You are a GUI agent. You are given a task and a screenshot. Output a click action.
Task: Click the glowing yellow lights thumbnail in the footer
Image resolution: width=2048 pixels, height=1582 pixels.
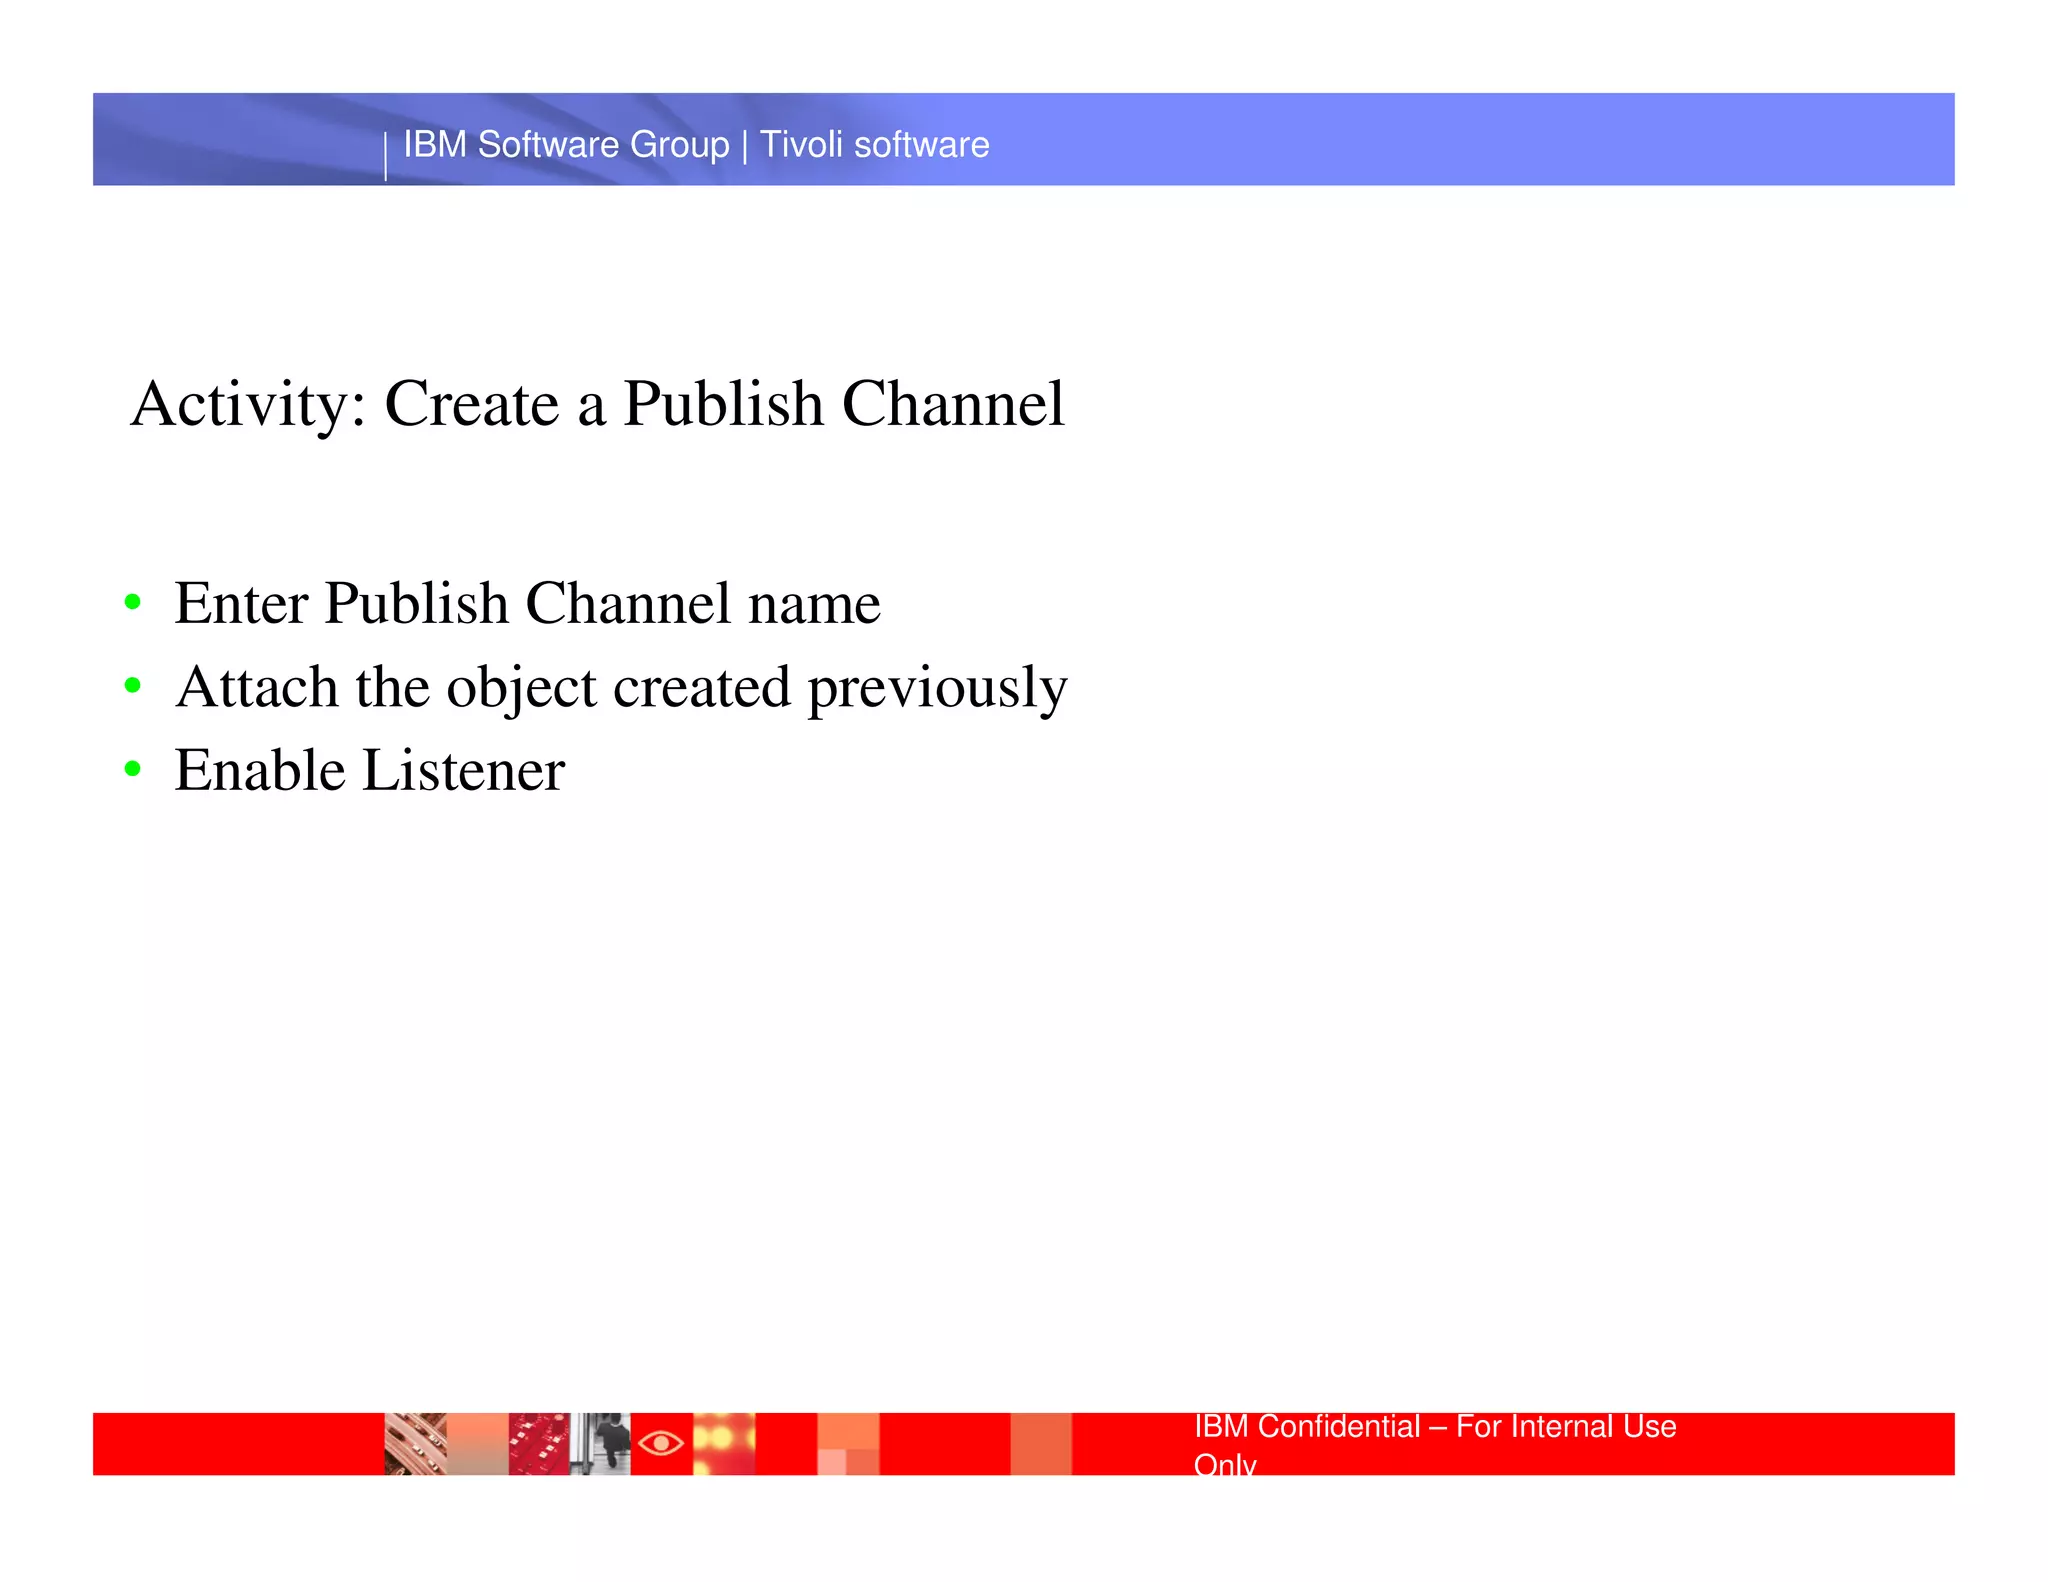(724, 1443)
